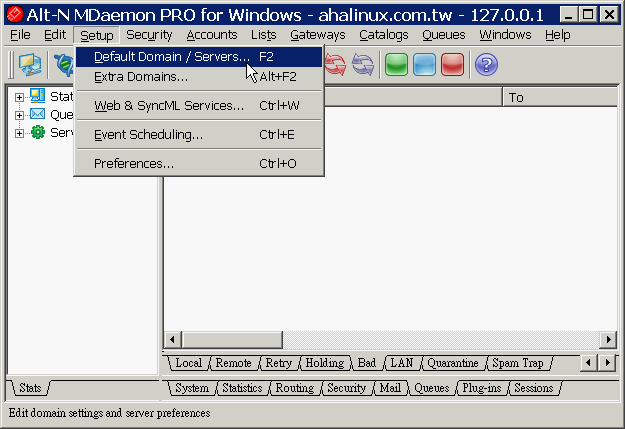Image resolution: width=625 pixels, height=429 pixels.
Task: Switch to the Remote queue tab
Action: [x=234, y=363]
